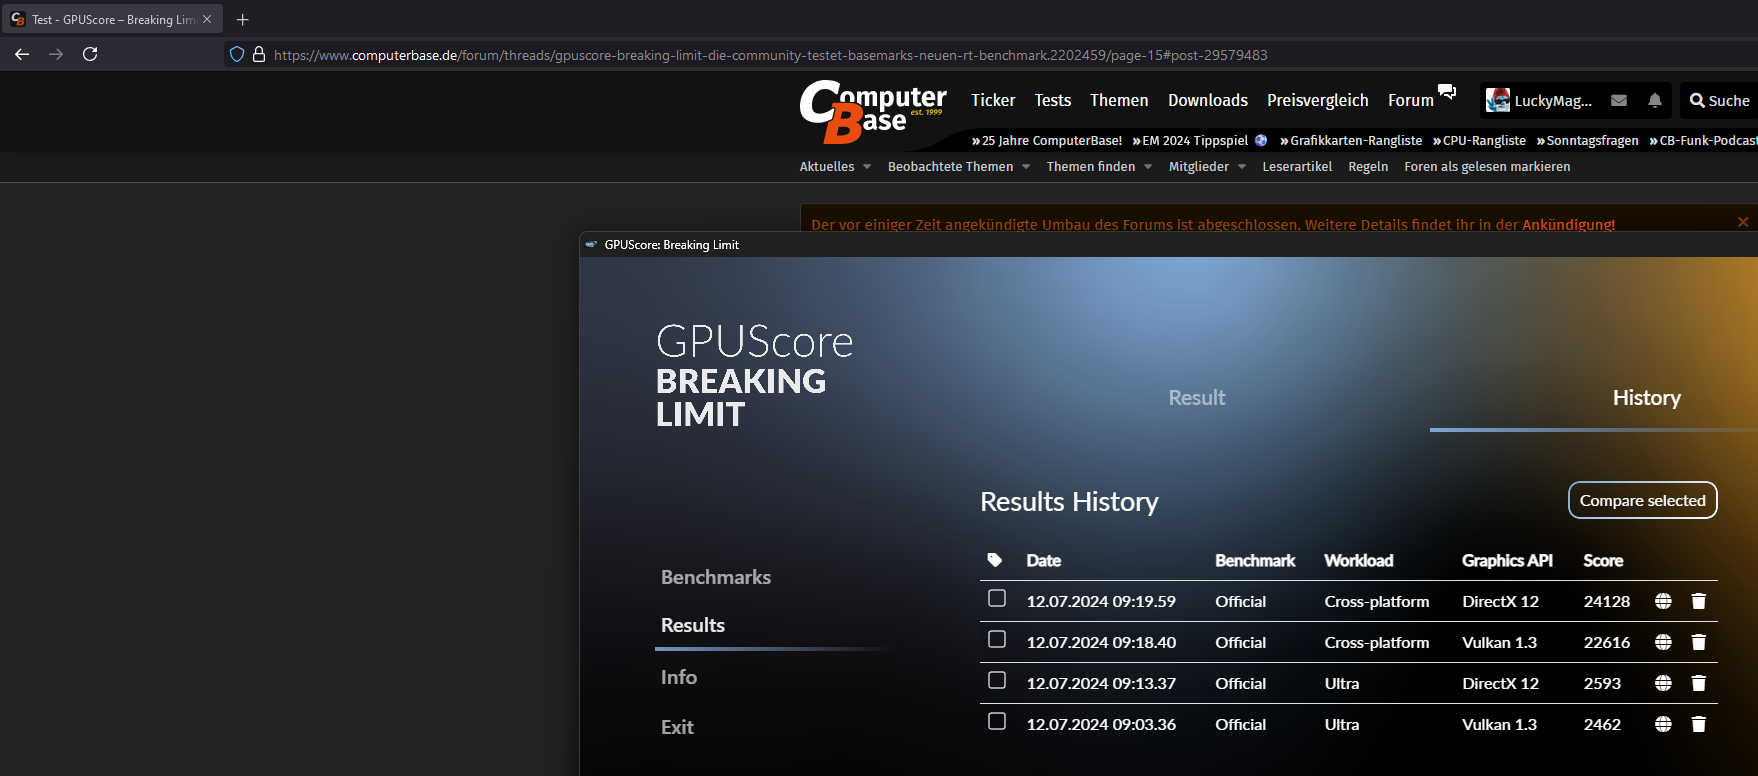1758x776 pixels.
Task: Go forward with browser forward arrow
Action: click(x=56, y=54)
